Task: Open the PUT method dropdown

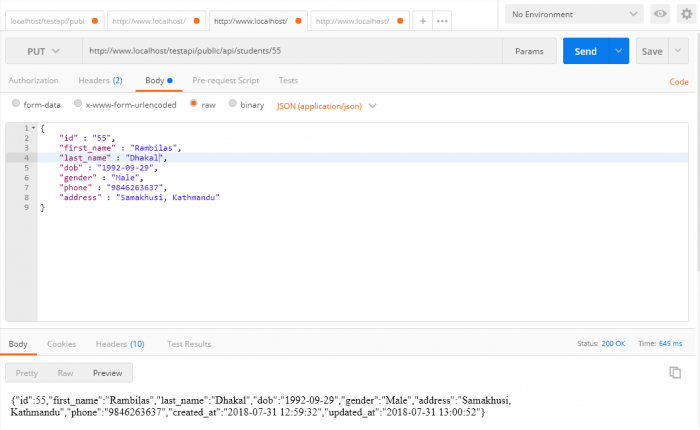Action: coord(44,51)
